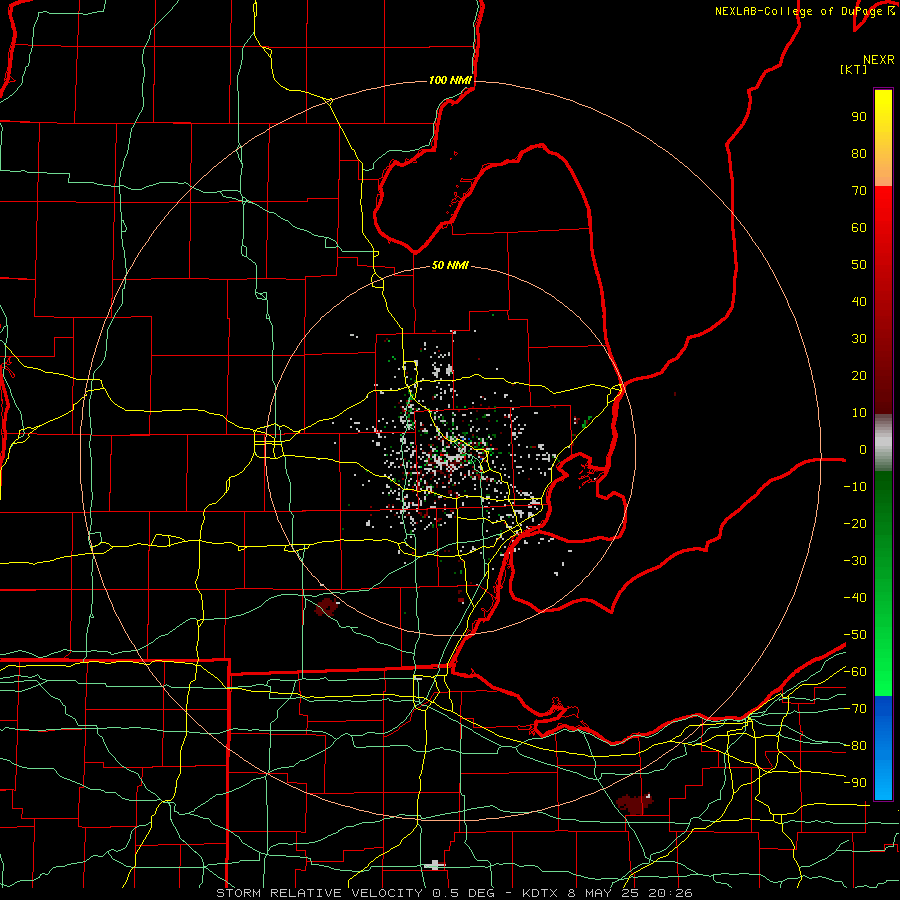Screen dimensions: 900x900
Task: Pick the green color bar segment
Action: point(883,583)
